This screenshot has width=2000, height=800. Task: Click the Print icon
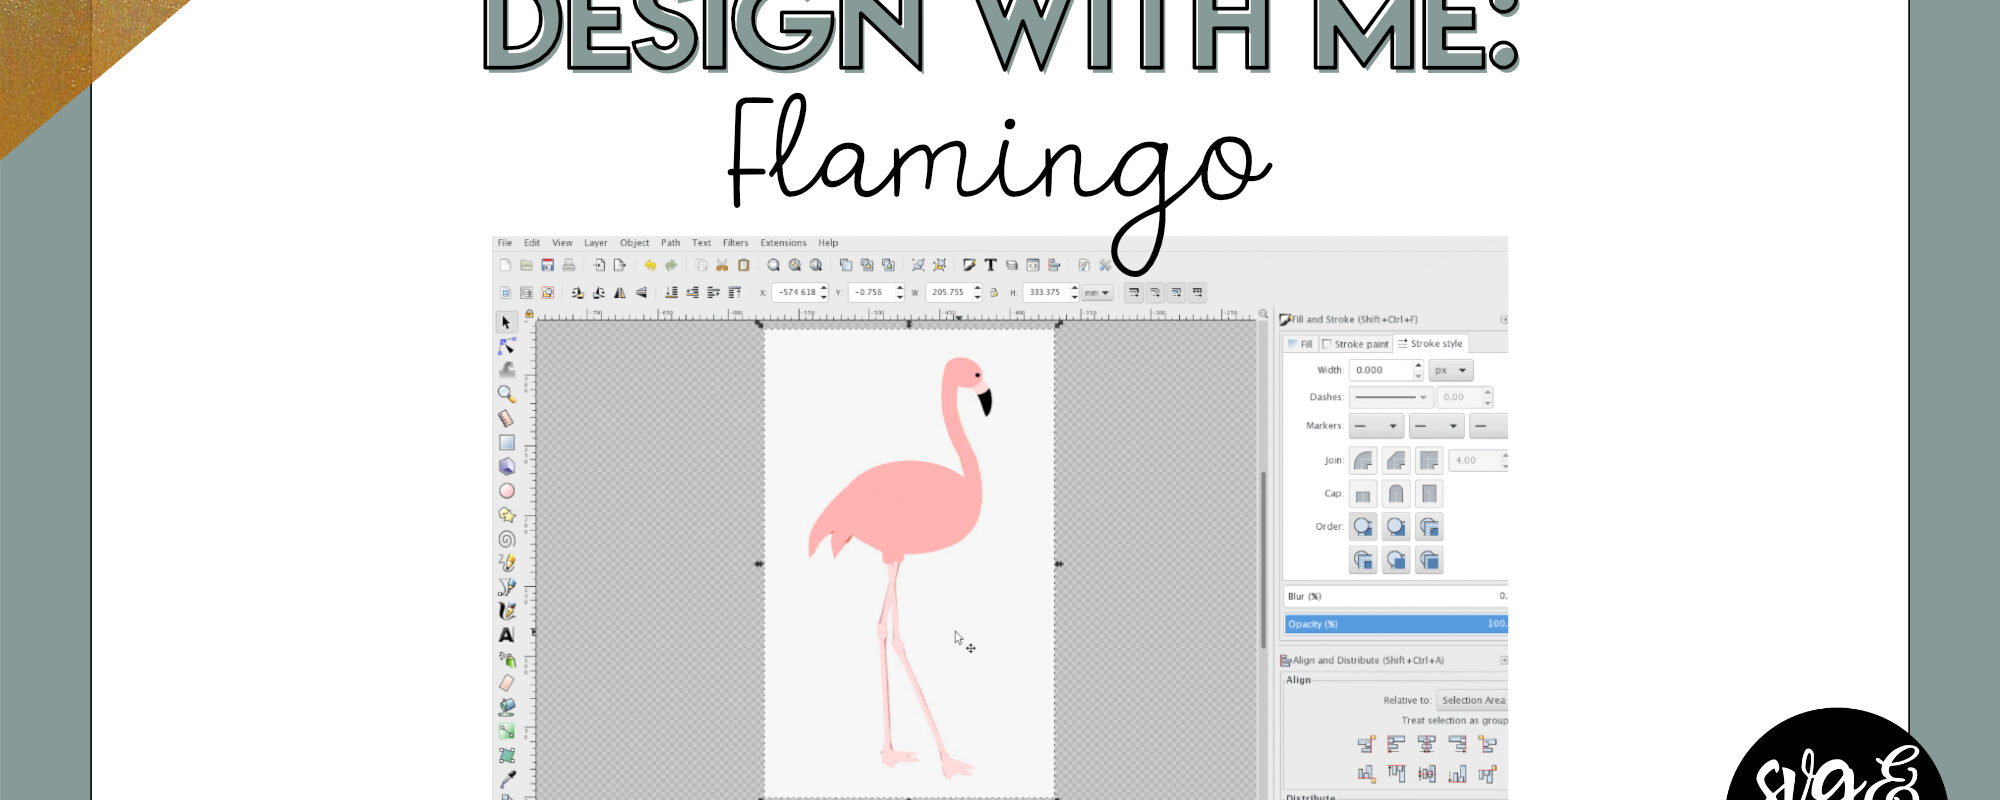click(x=568, y=265)
